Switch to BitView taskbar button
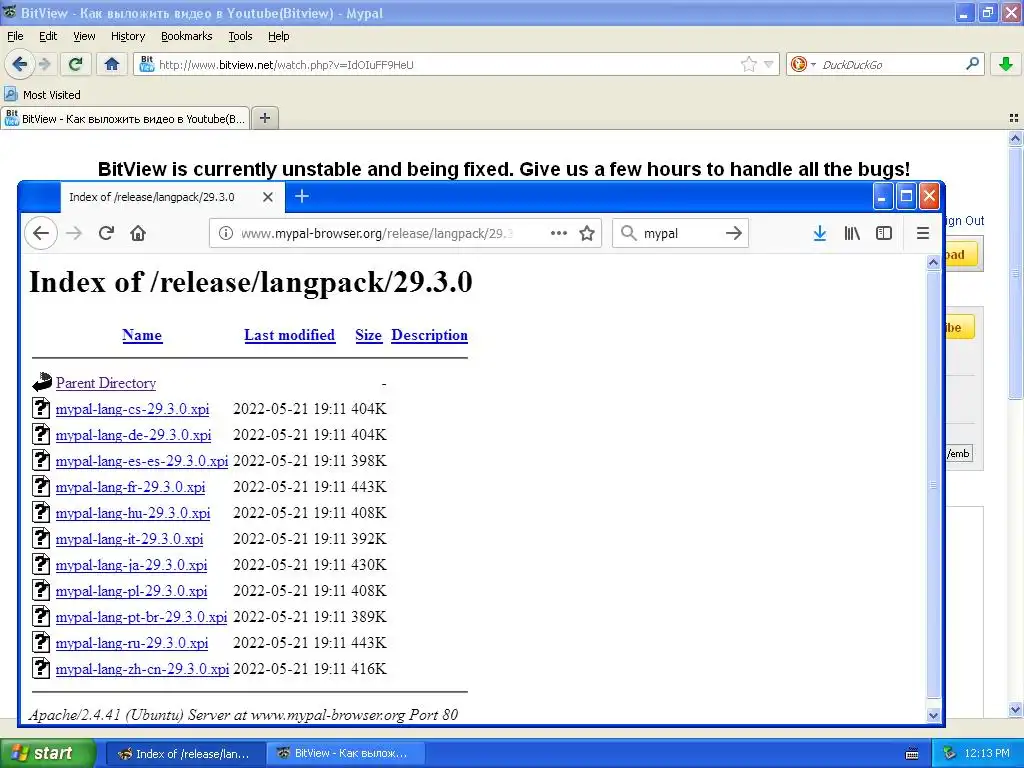This screenshot has width=1024, height=768. 346,754
